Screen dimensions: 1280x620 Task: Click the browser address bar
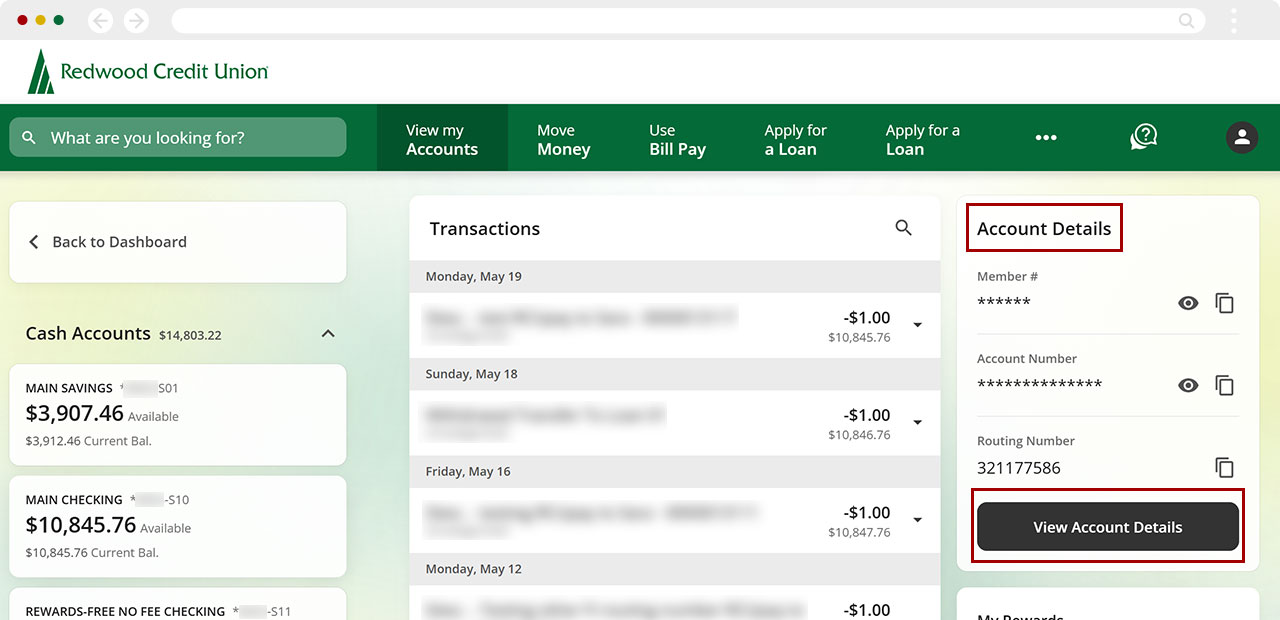688,20
